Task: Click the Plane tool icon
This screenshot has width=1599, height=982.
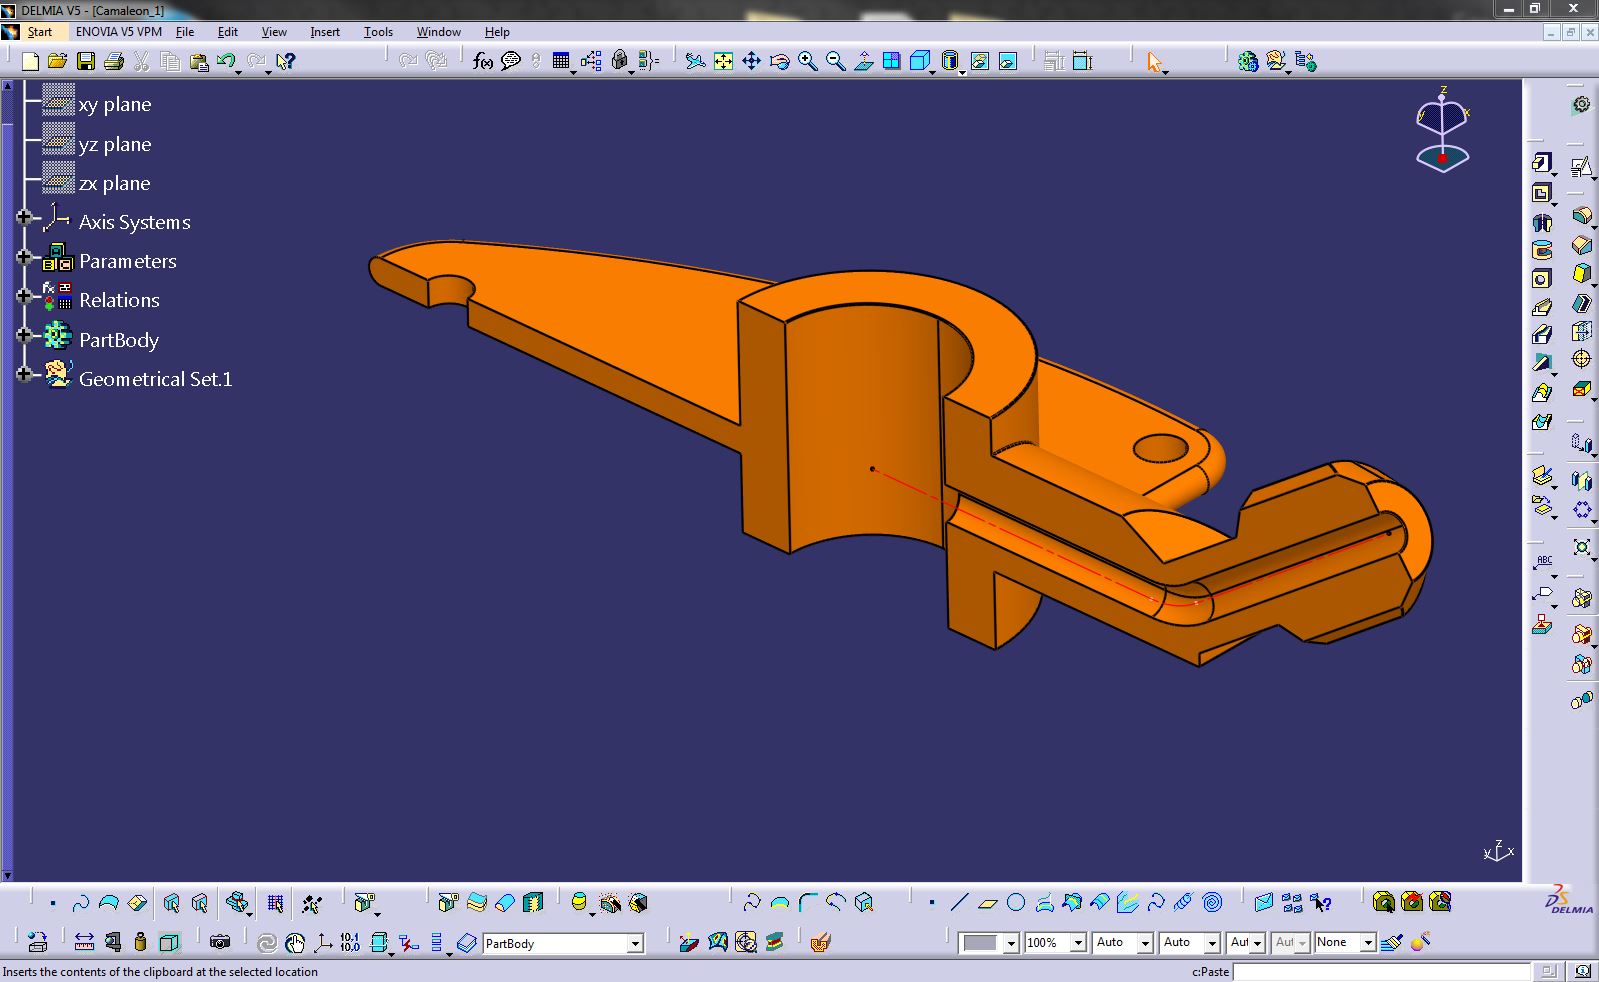Action: (988, 903)
